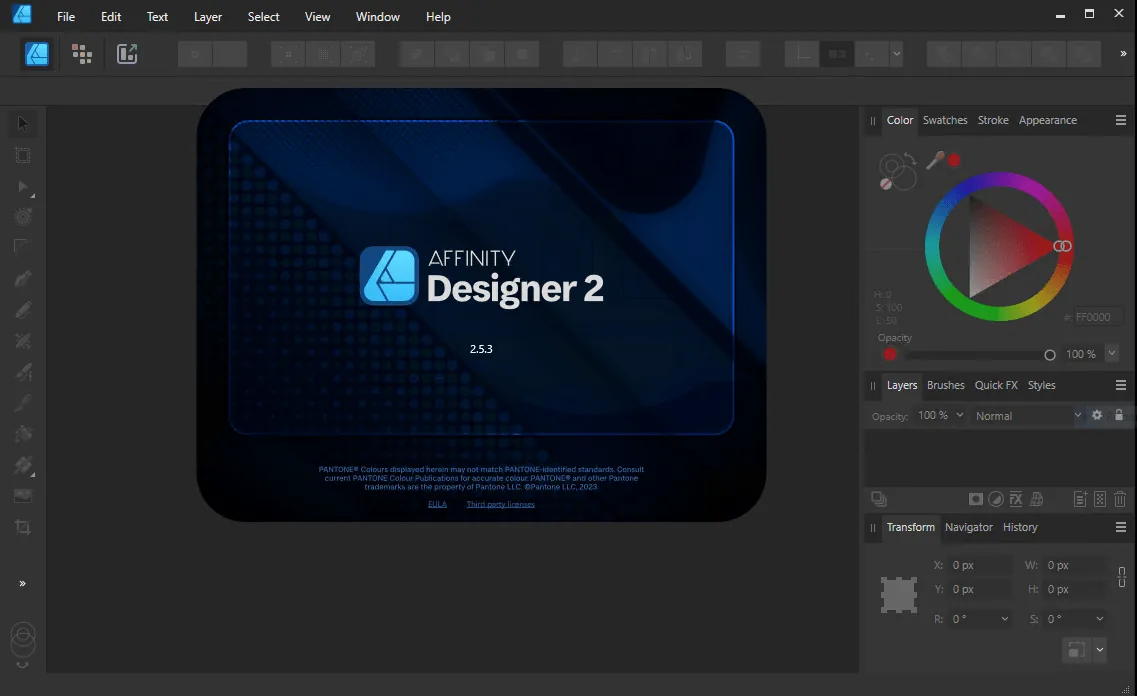
Task: Select the Corner tool
Action: [22, 247]
